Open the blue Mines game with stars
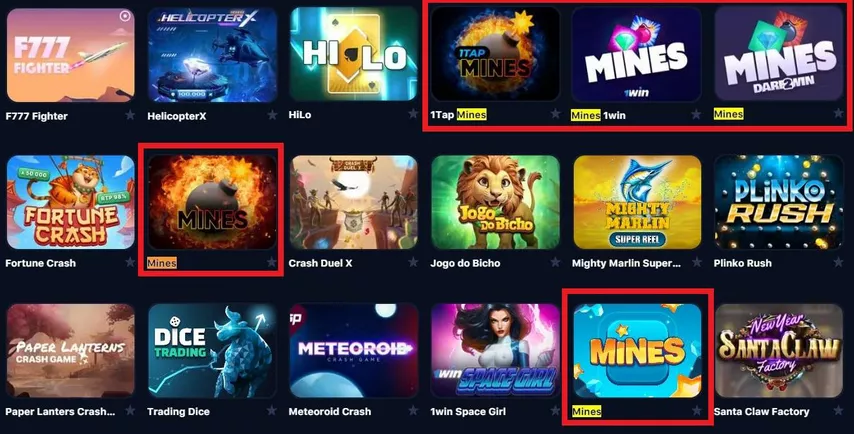Viewport: 854px width, 434px height. pyautogui.click(x=637, y=351)
